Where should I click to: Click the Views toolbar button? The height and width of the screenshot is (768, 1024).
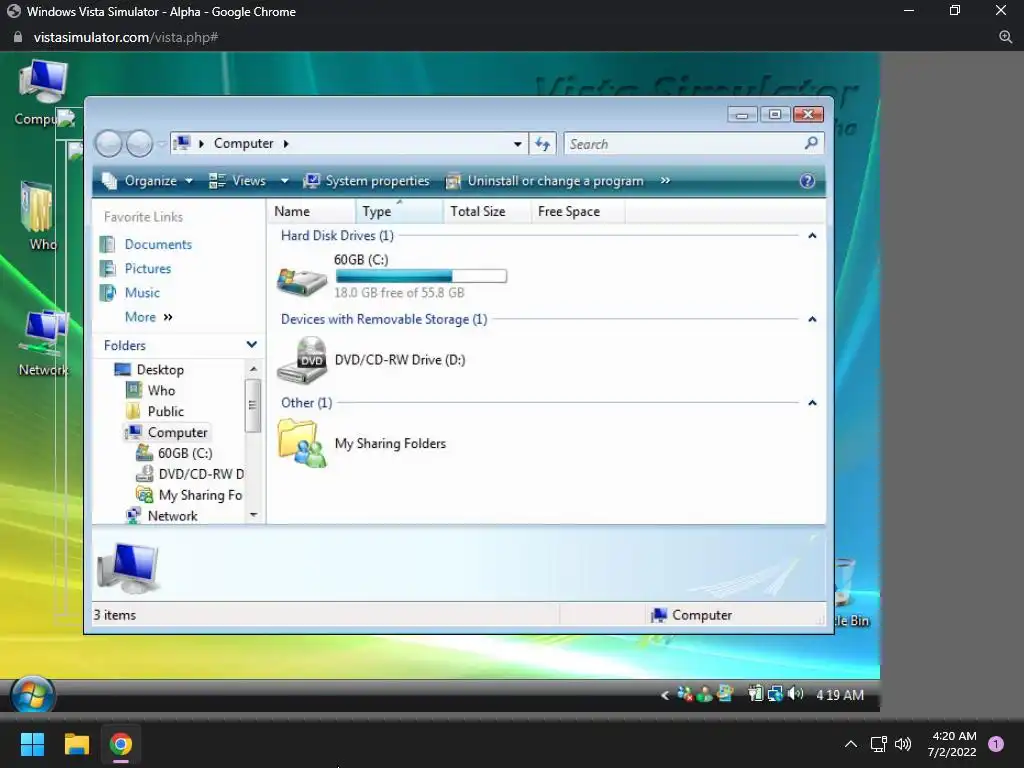(238, 181)
